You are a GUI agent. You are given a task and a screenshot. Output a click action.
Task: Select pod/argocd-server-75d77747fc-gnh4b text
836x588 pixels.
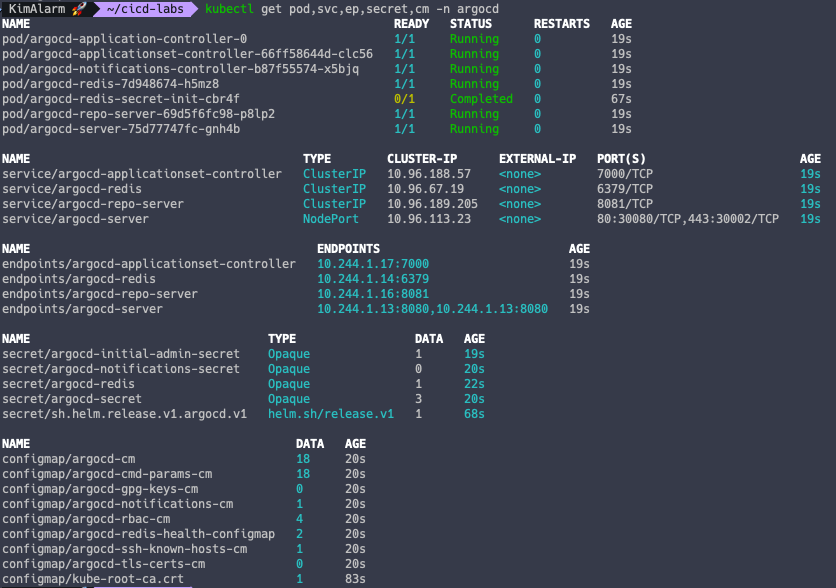tap(120, 128)
